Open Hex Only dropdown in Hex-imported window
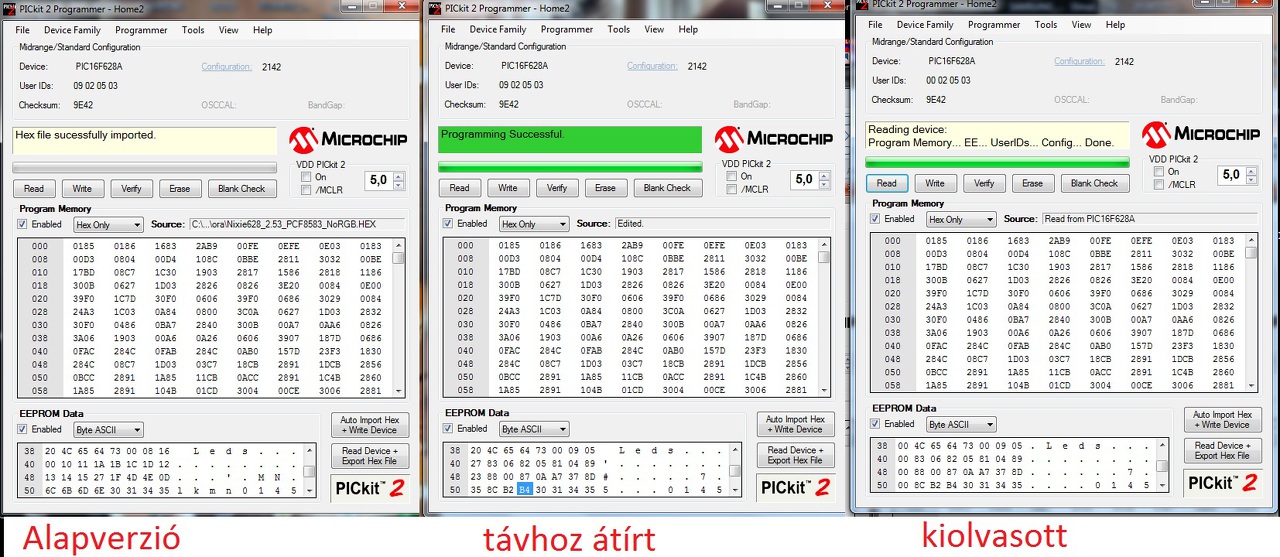The image size is (1280, 557). pos(108,225)
